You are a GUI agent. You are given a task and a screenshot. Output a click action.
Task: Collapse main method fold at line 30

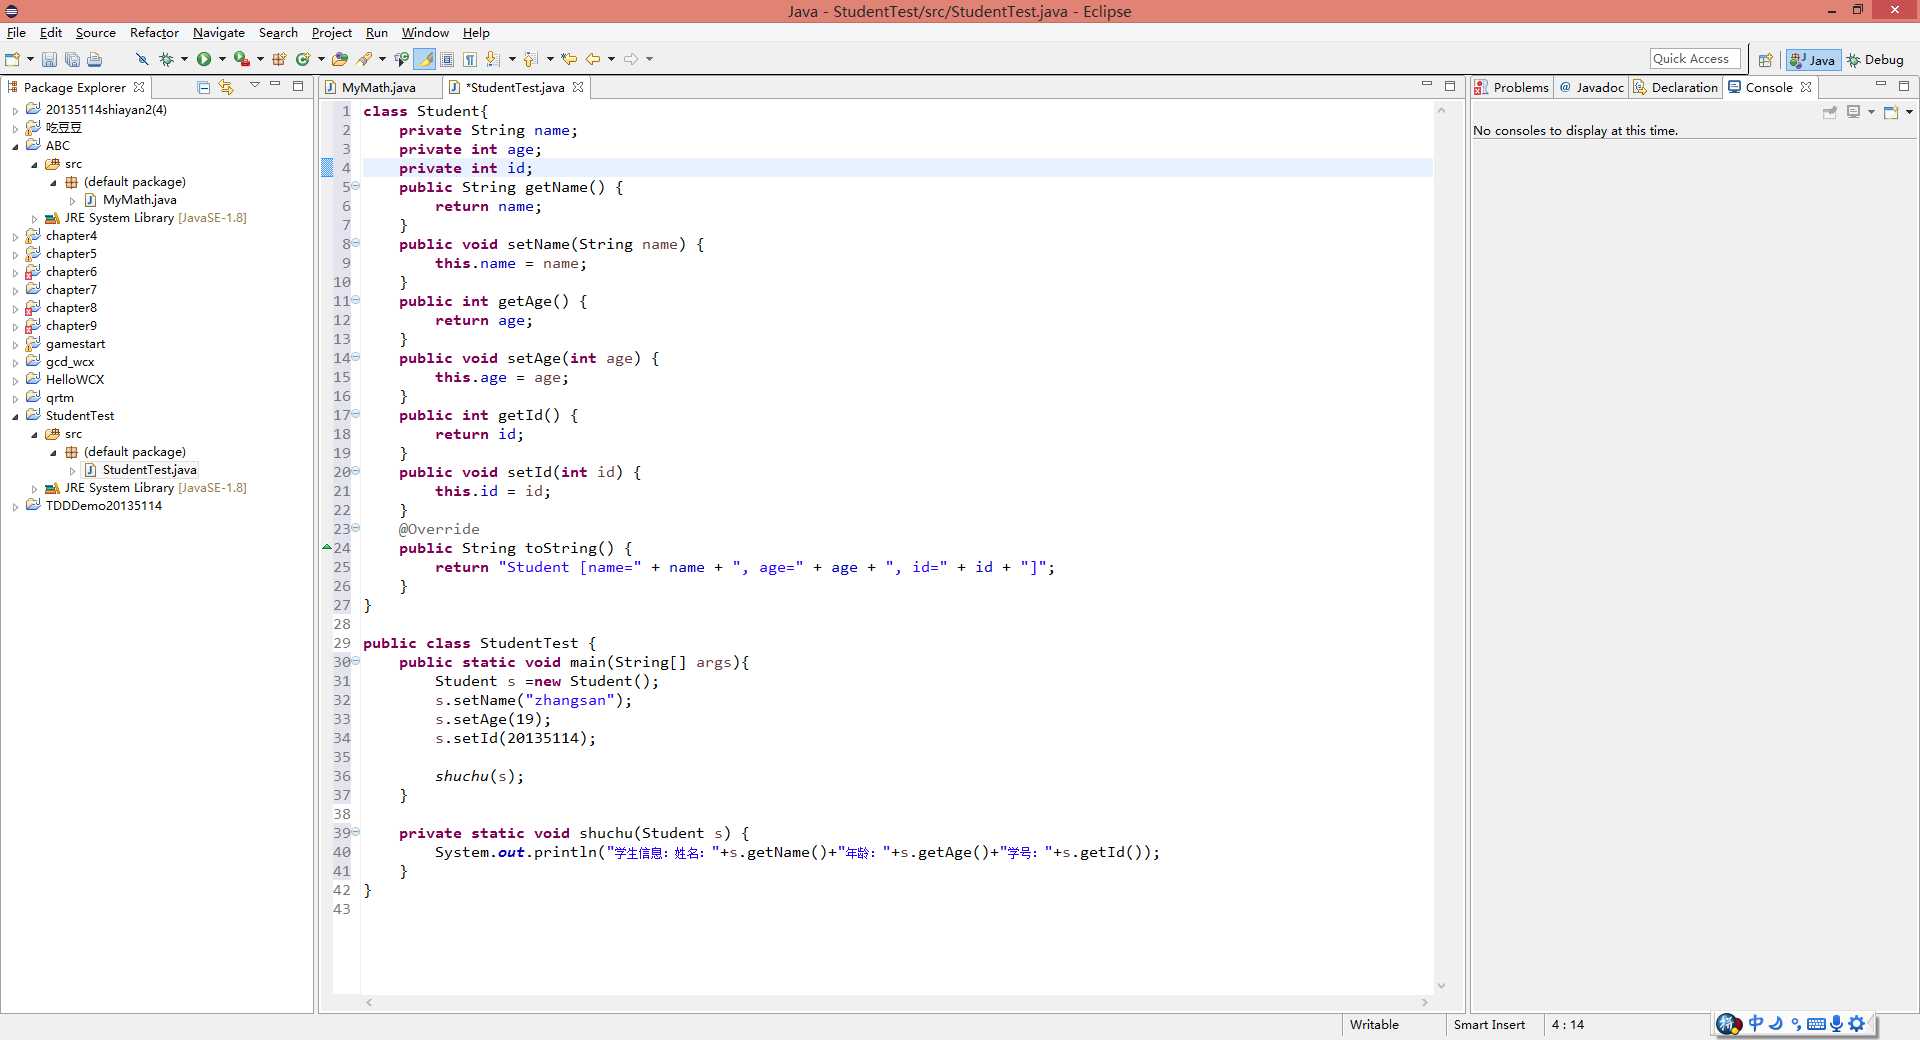coord(356,661)
